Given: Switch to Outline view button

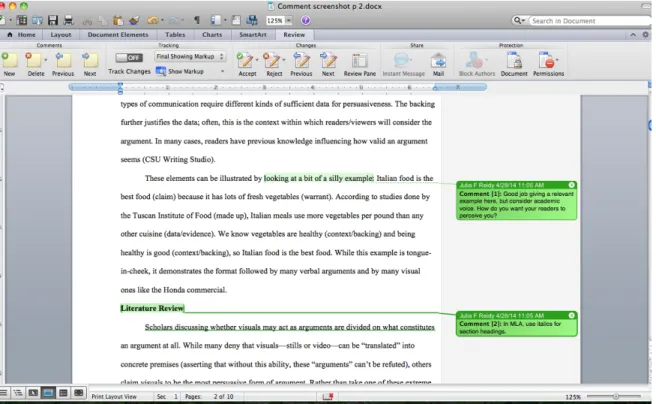Looking at the screenshot, I should click(18, 393).
